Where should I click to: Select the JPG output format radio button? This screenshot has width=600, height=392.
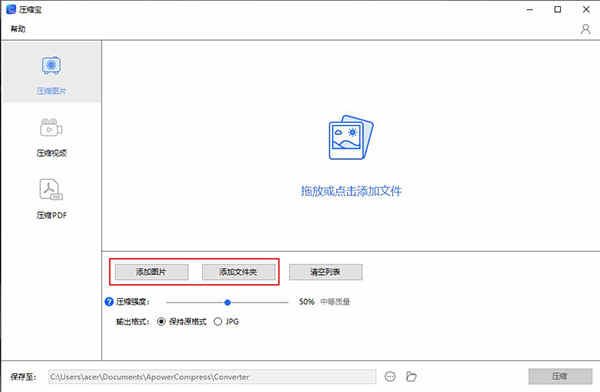point(218,322)
